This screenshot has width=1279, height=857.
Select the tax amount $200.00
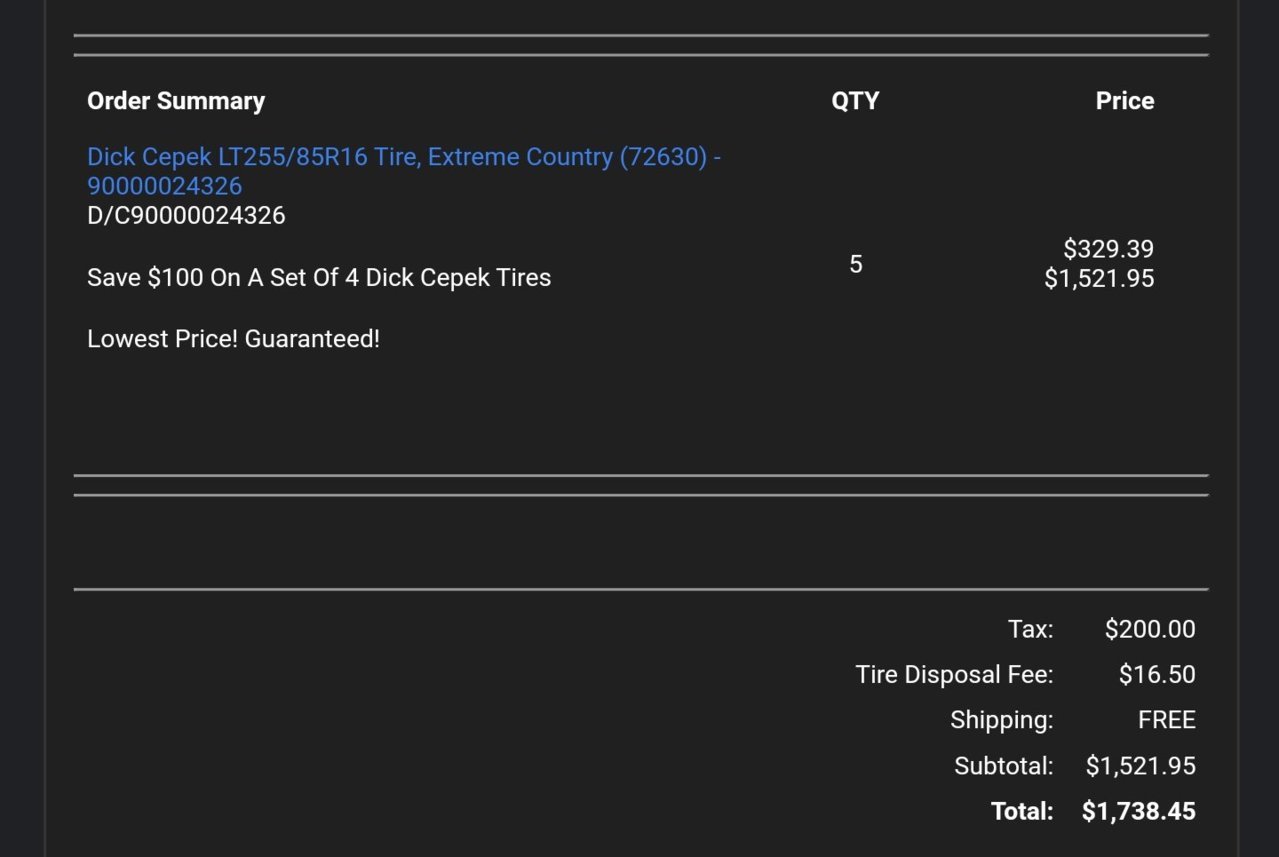(1150, 629)
